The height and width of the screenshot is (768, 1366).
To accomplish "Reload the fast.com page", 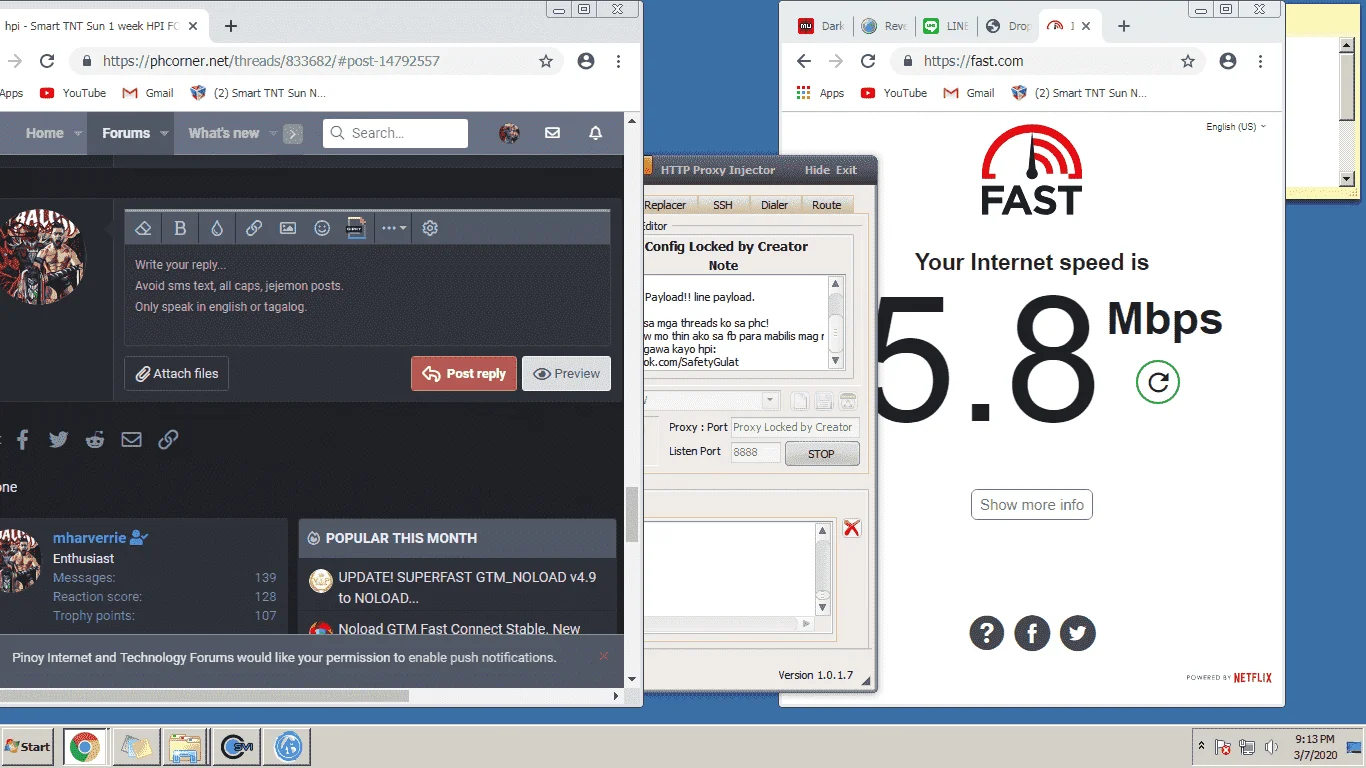I will [868, 61].
